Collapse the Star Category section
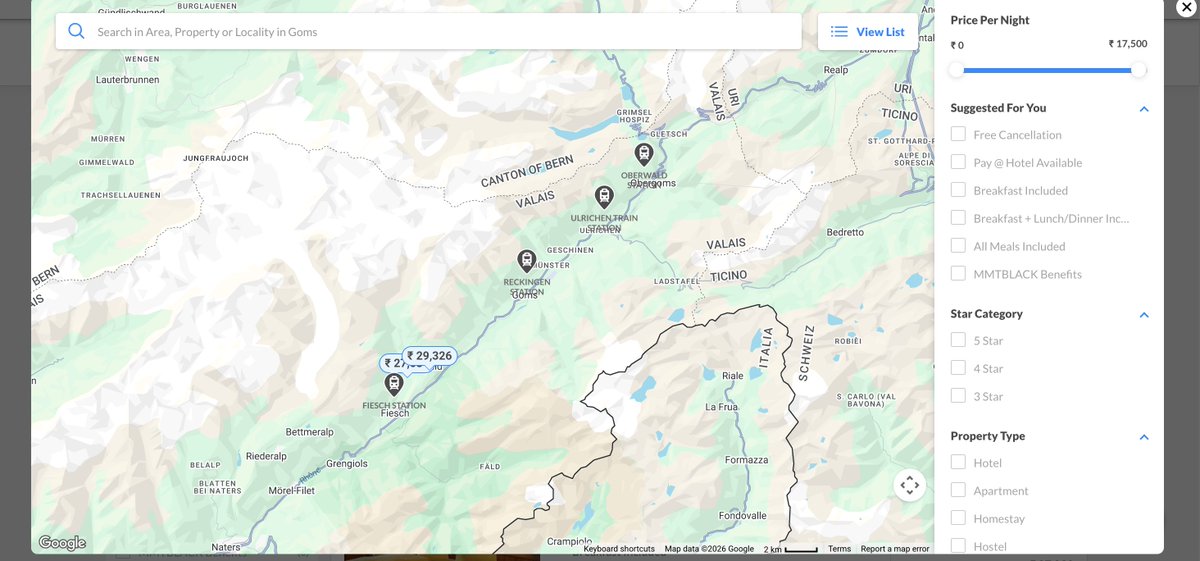The width and height of the screenshot is (1200, 561). (x=1144, y=315)
